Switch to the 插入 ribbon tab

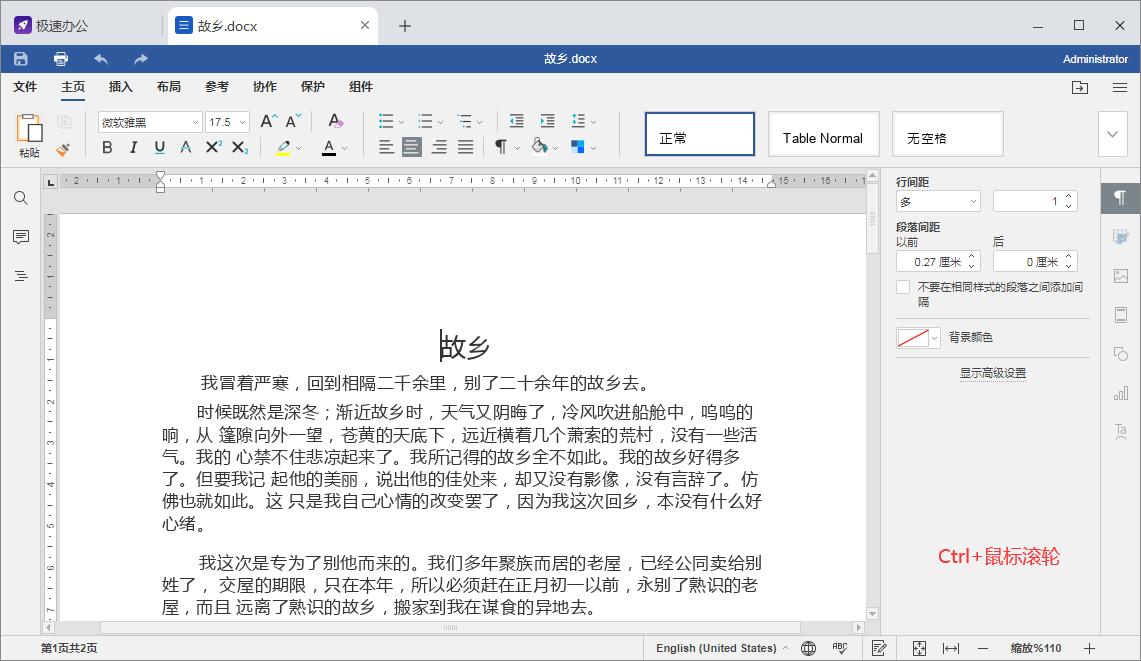tap(120, 87)
